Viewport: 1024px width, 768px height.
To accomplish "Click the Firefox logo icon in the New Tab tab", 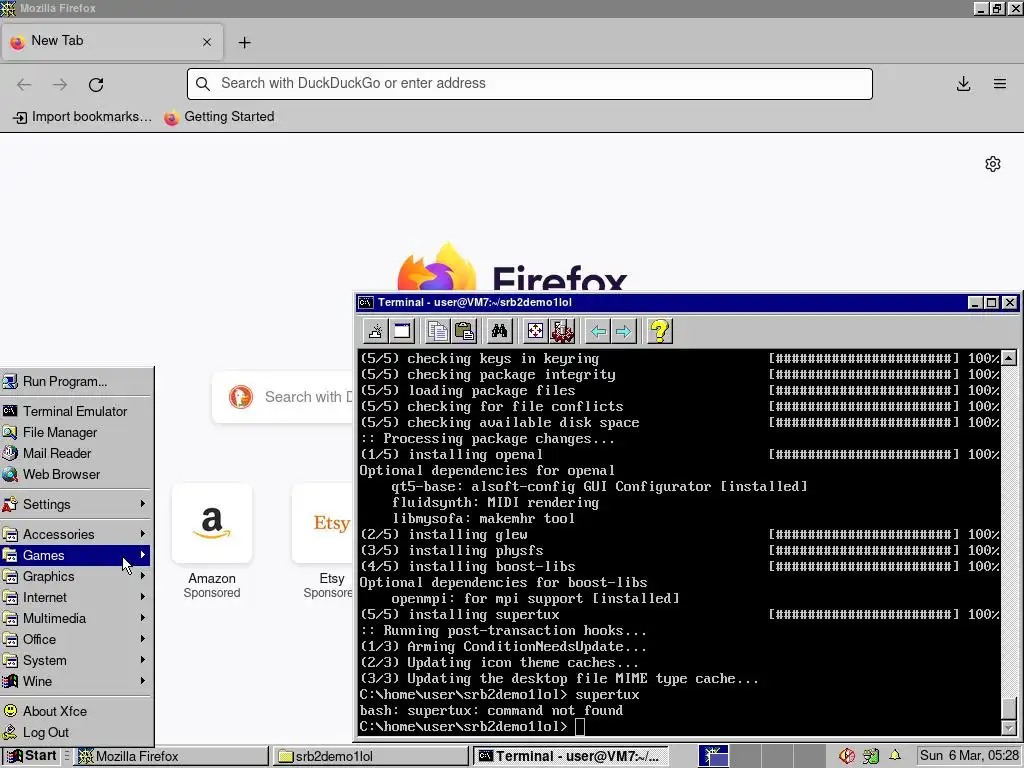I will 18,42.
